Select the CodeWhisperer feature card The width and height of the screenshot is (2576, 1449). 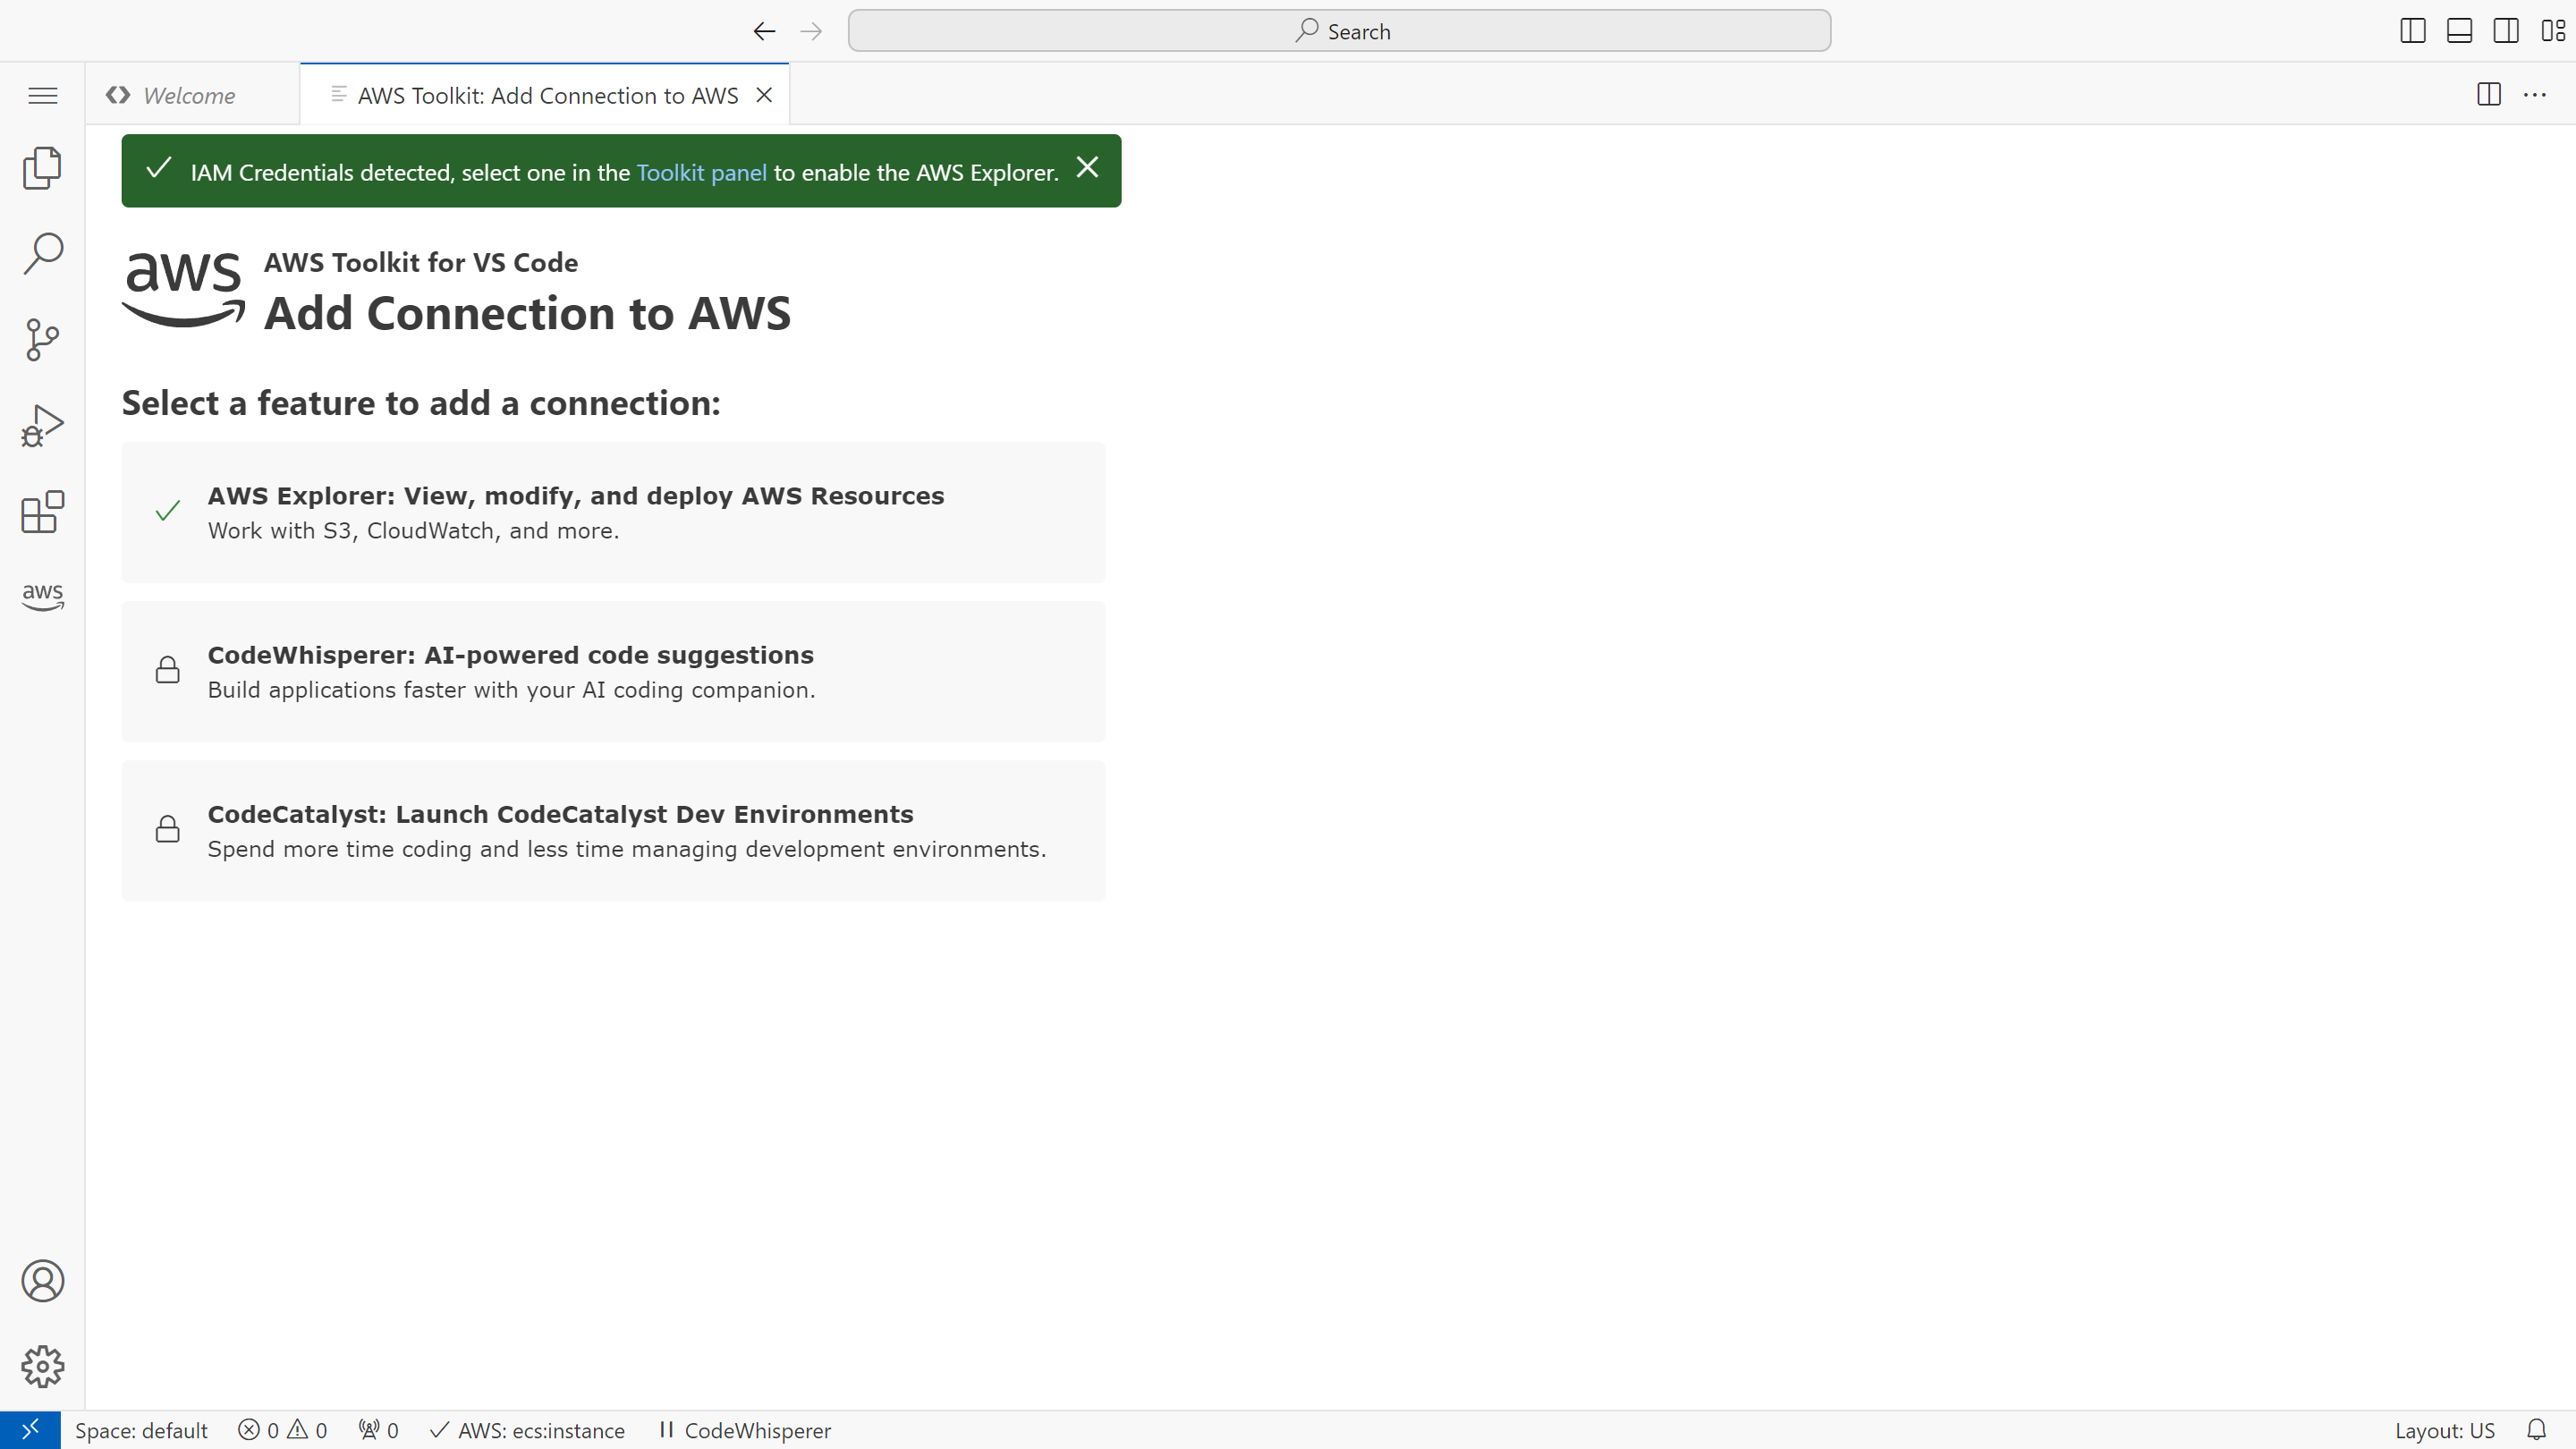pyautogui.click(x=613, y=671)
